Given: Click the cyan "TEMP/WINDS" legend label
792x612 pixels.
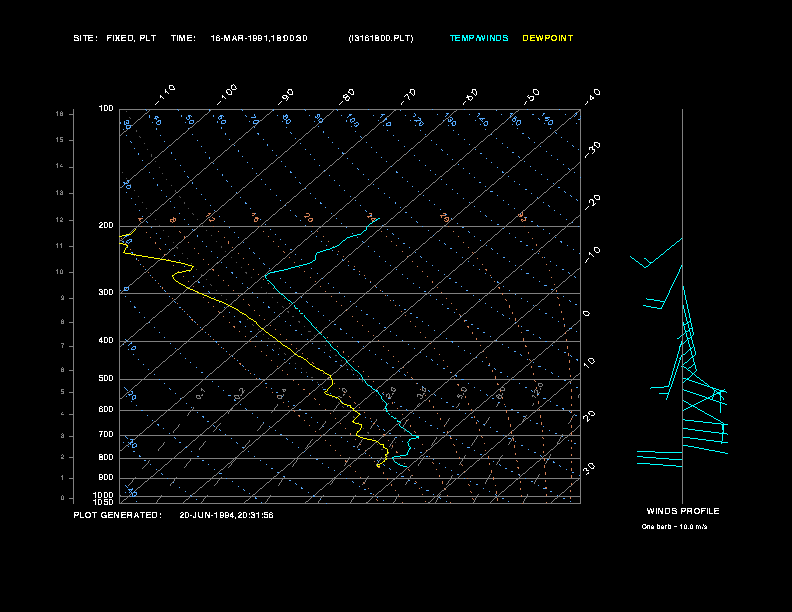Looking at the screenshot, I should click(x=479, y=38).
